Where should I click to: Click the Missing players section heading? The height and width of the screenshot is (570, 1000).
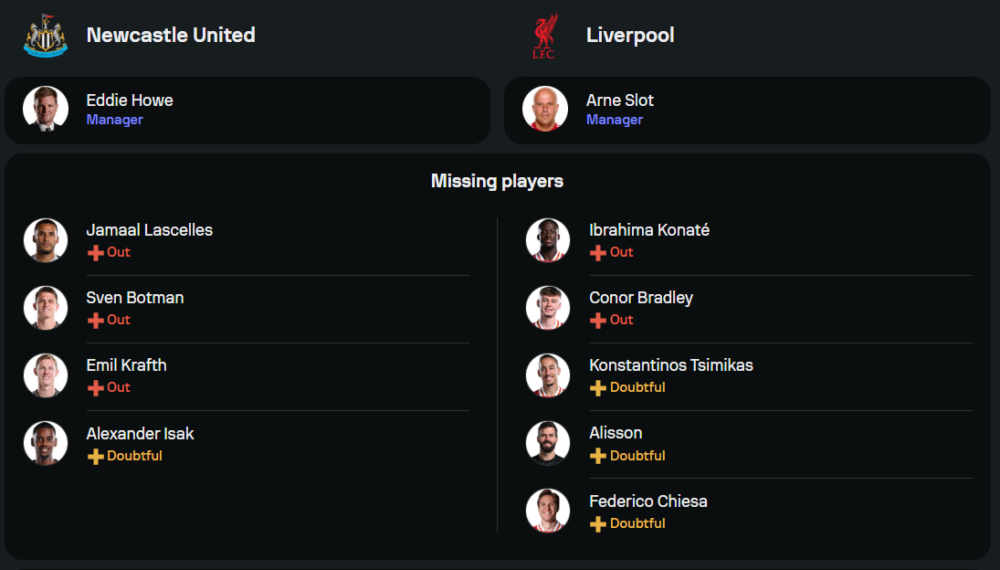coord(497,181)
